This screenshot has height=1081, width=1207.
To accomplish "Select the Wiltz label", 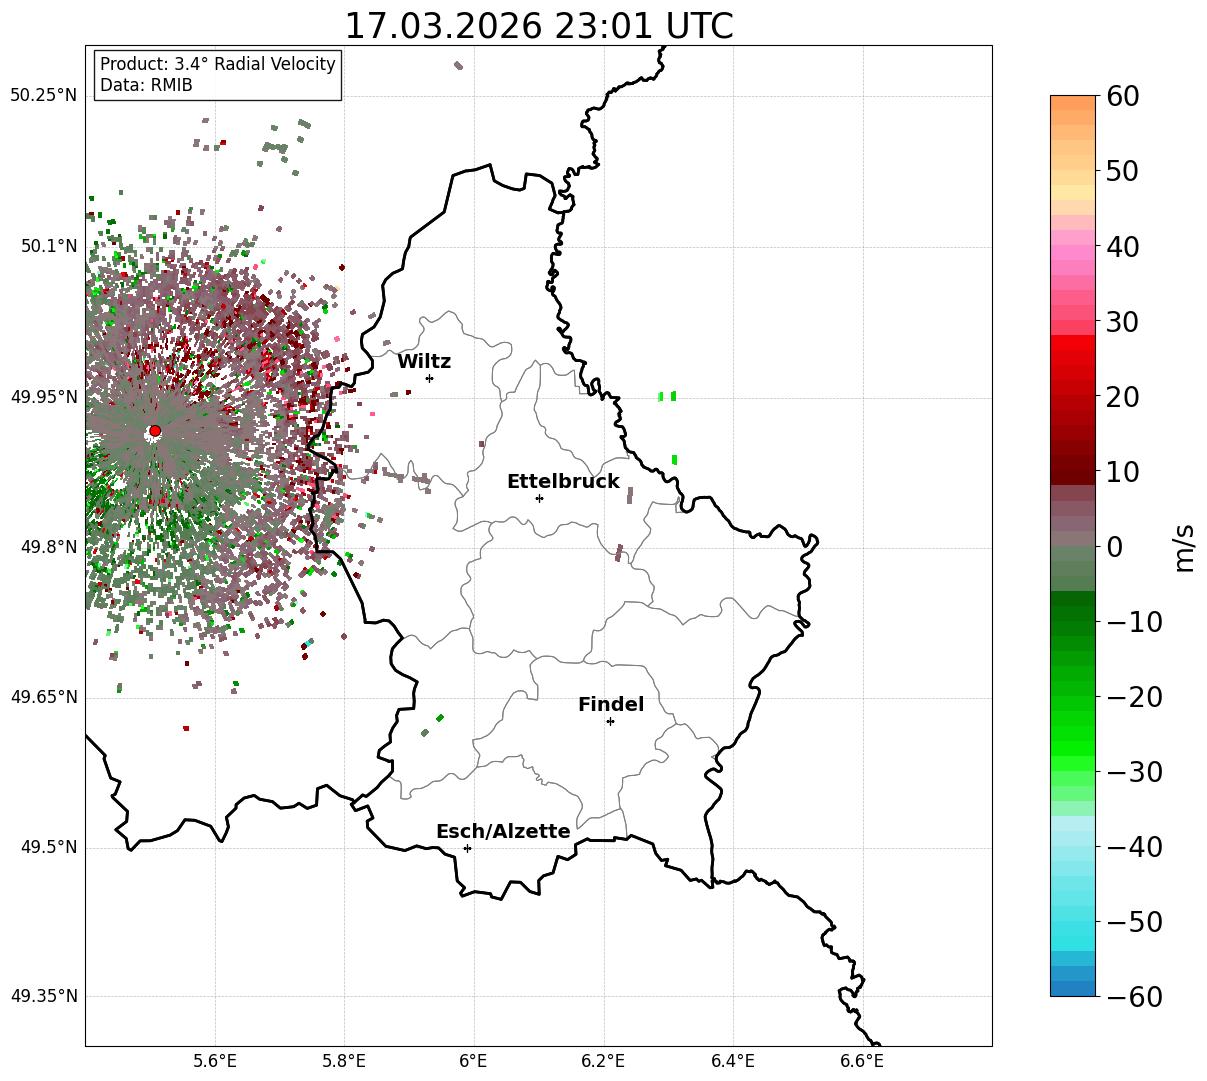I will pos(424,362).
